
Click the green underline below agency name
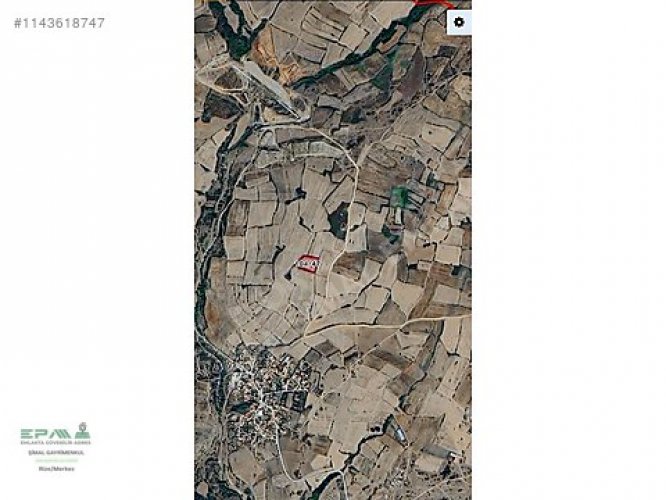(56, 460)
